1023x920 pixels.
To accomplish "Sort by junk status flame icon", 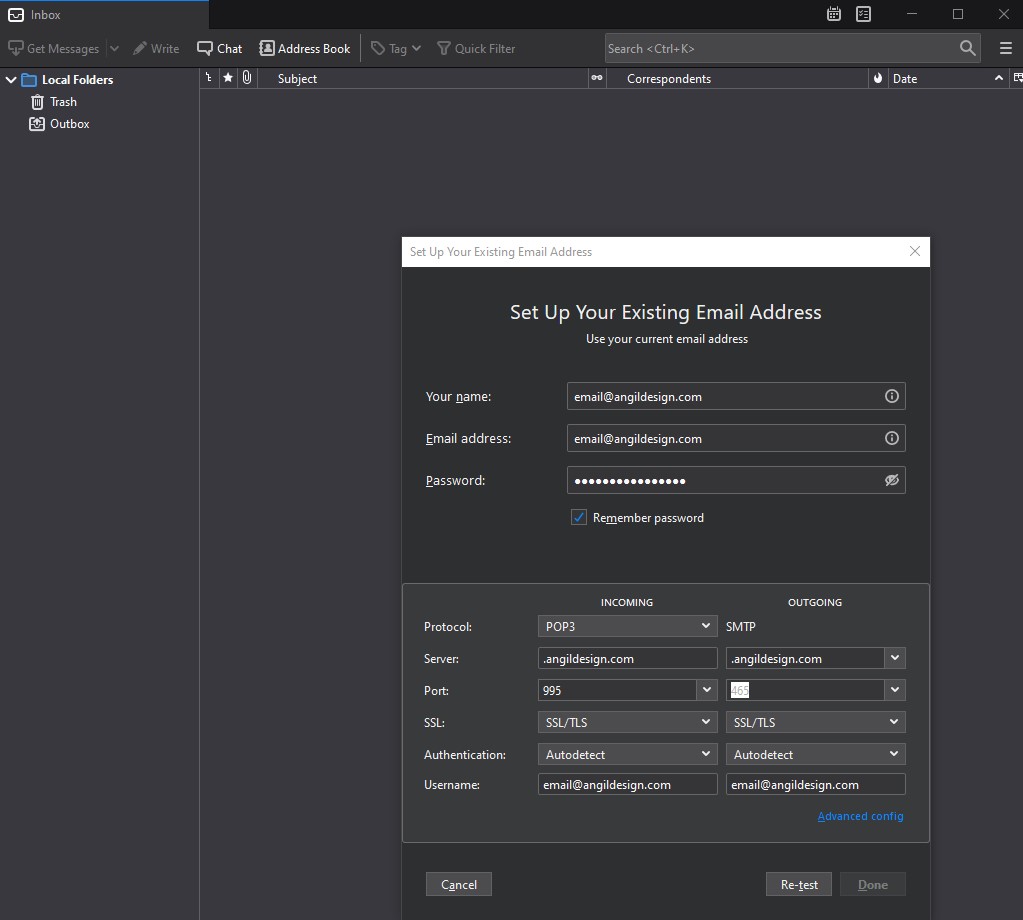I will click(x=878, y=78).
